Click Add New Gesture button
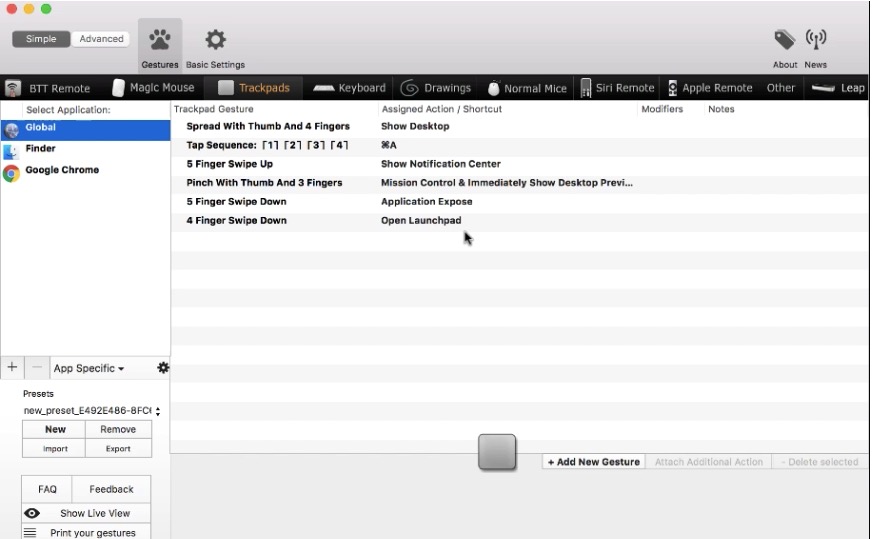 pyautogui.click(x=593, y=462)
